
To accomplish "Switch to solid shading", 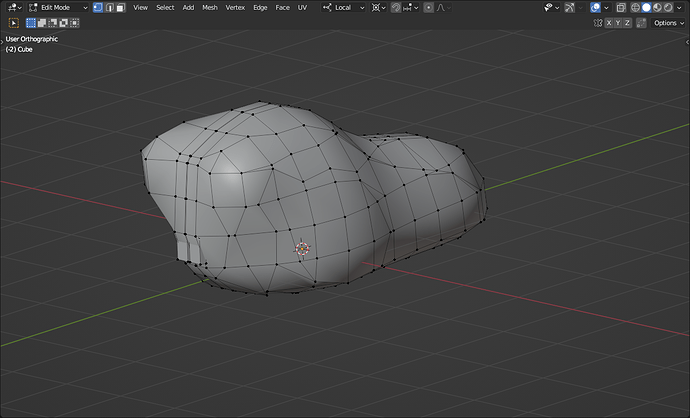I will [646, 7].
